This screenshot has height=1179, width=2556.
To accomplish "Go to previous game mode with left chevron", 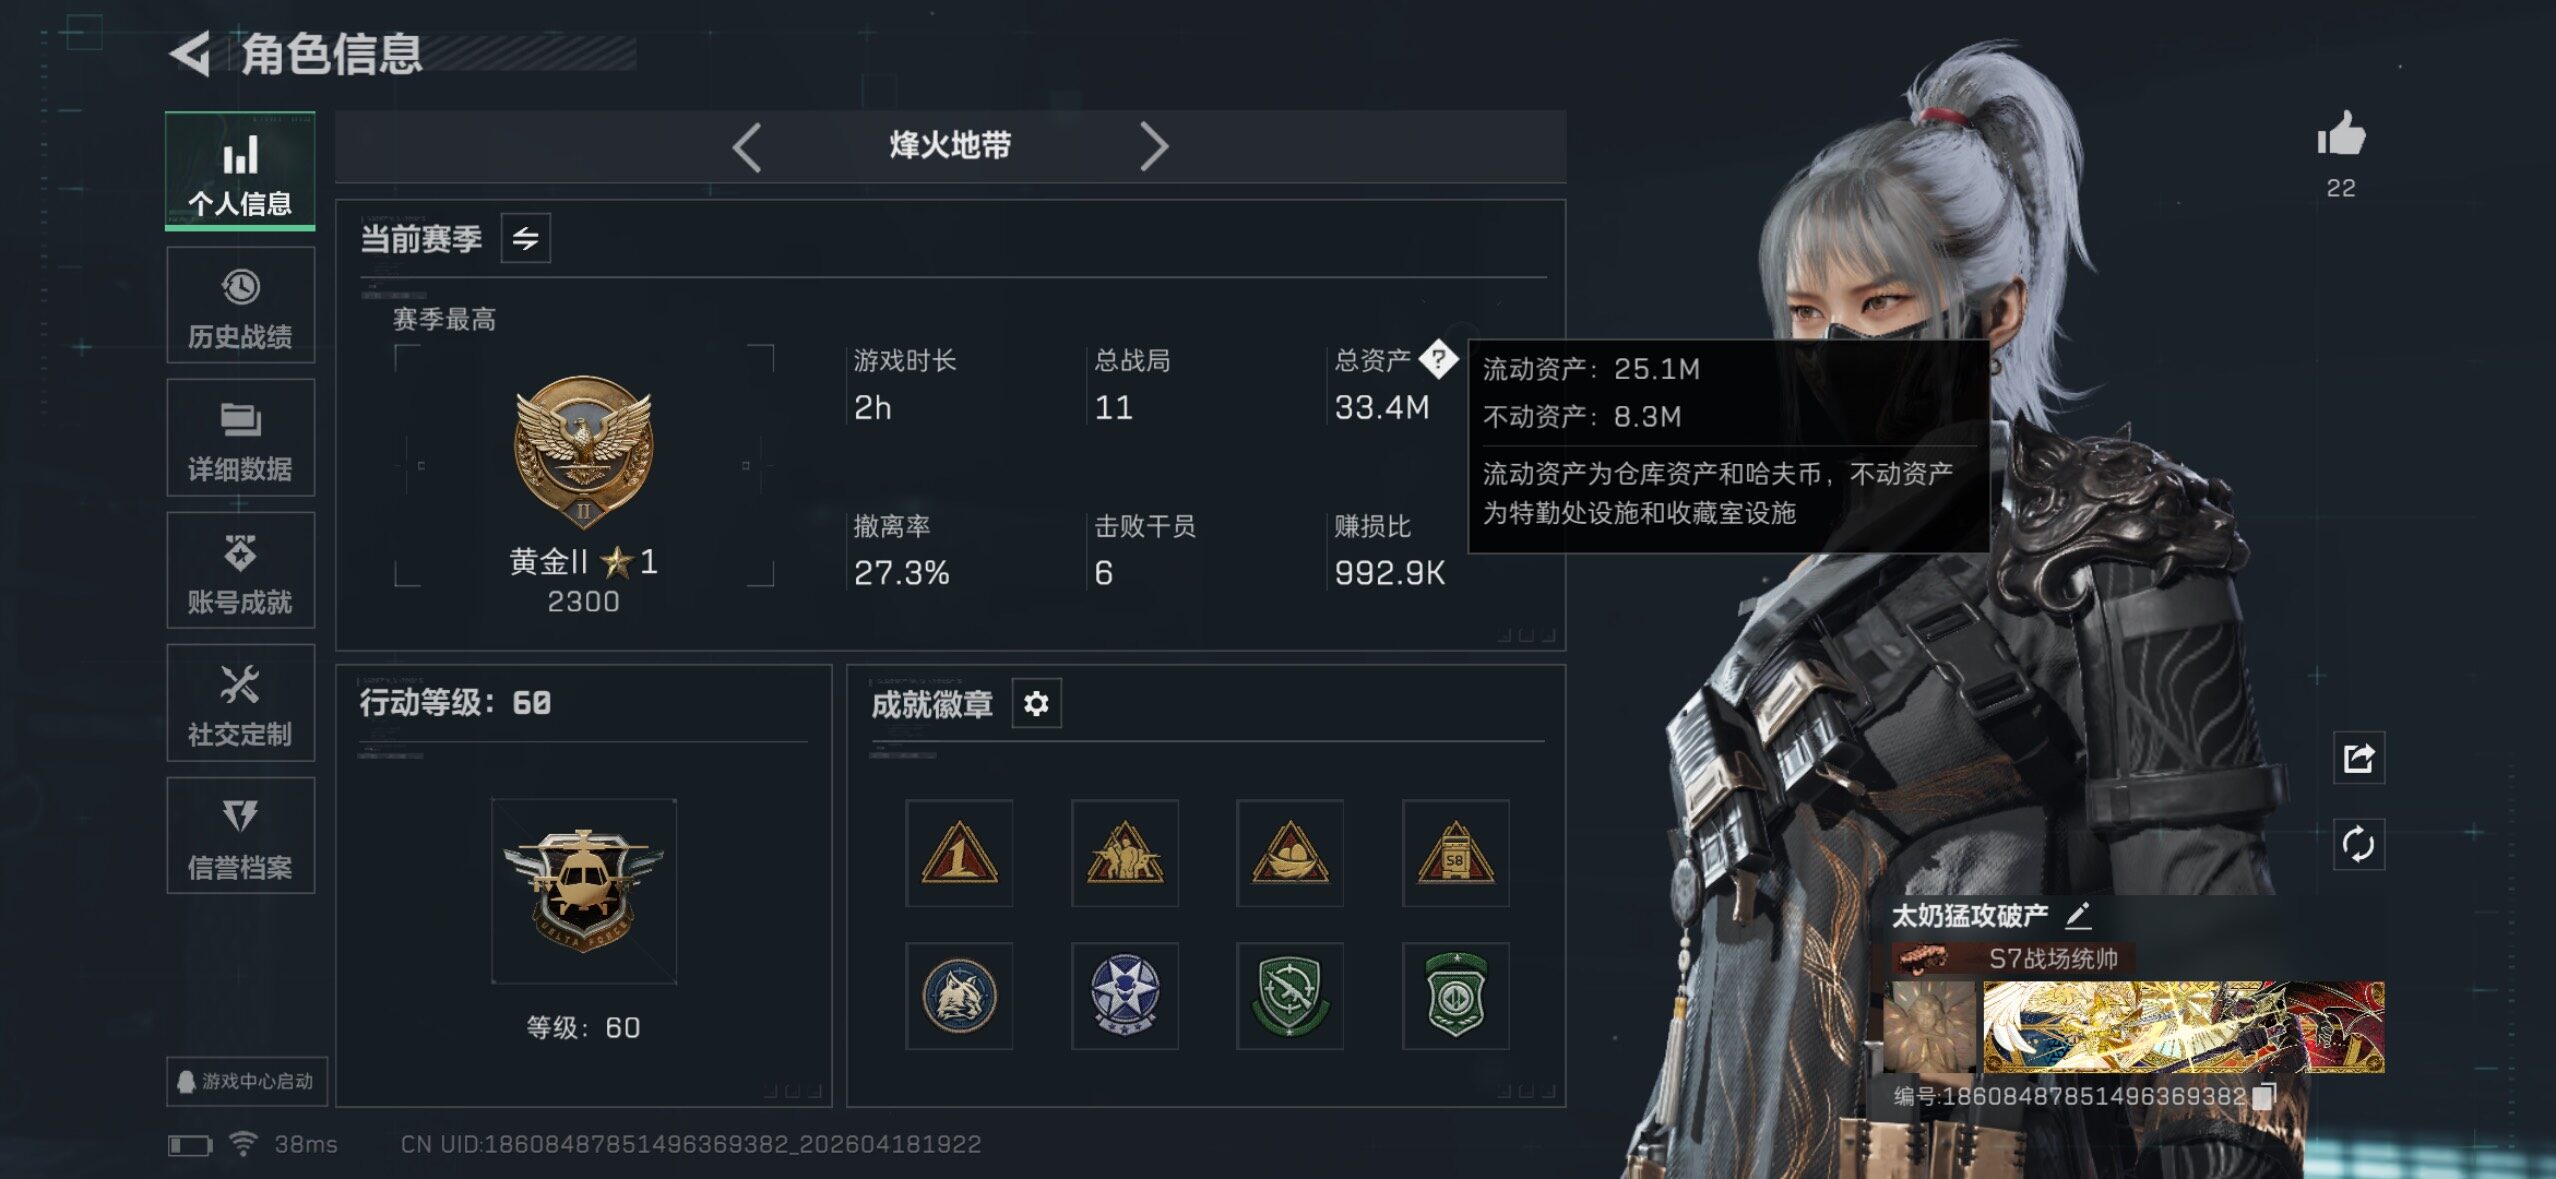I will pyautogui.click(x=747, y=147).
